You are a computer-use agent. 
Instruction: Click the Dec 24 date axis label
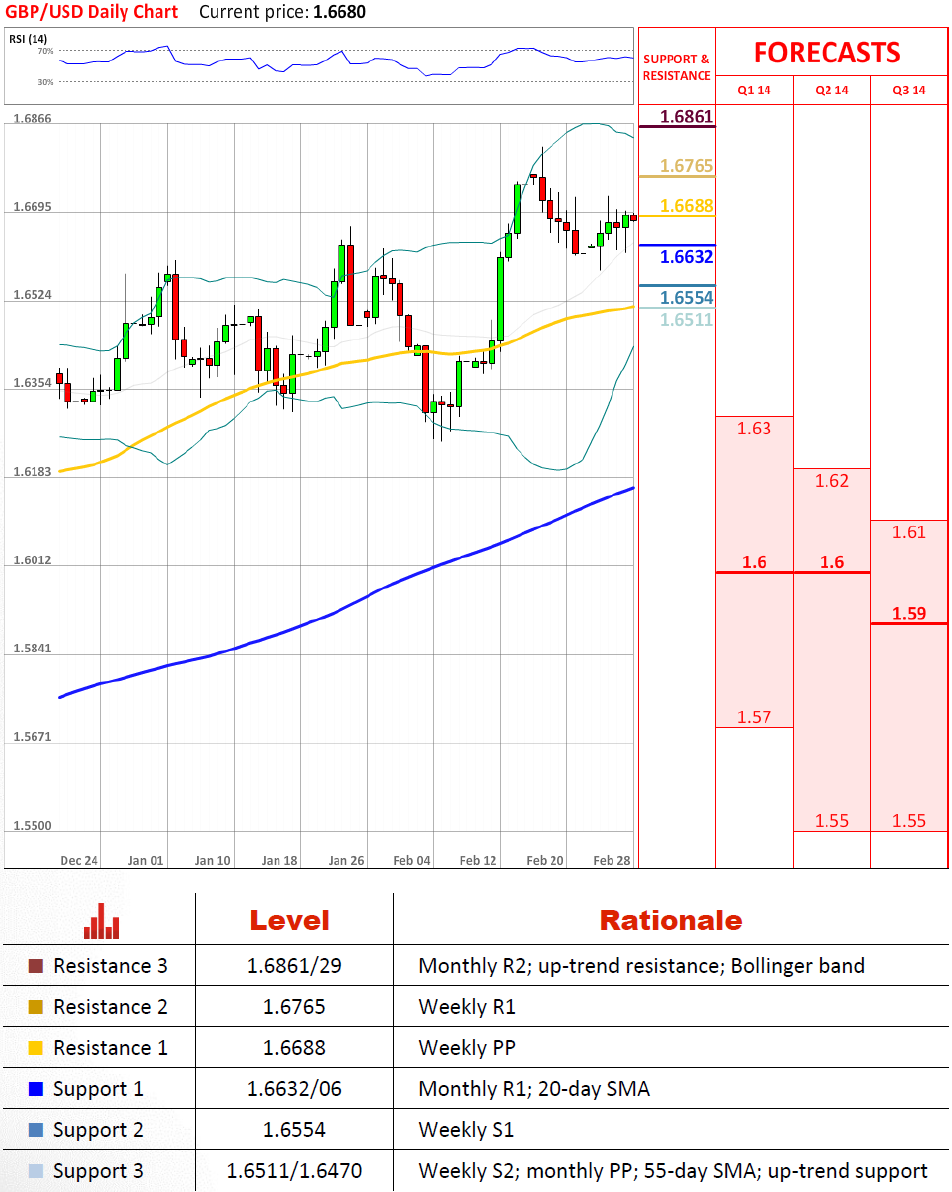click(x=79, y=861)
